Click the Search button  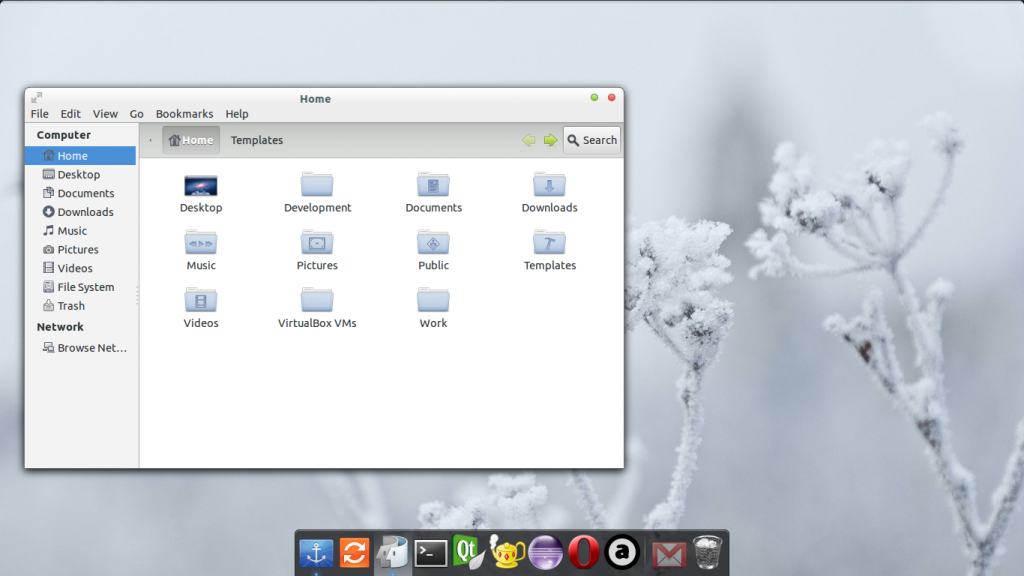[x=592, y=141]
